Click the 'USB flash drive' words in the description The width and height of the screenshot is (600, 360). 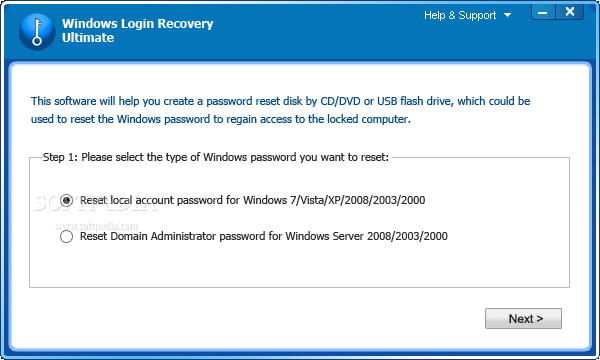click(x=414, y=101)
